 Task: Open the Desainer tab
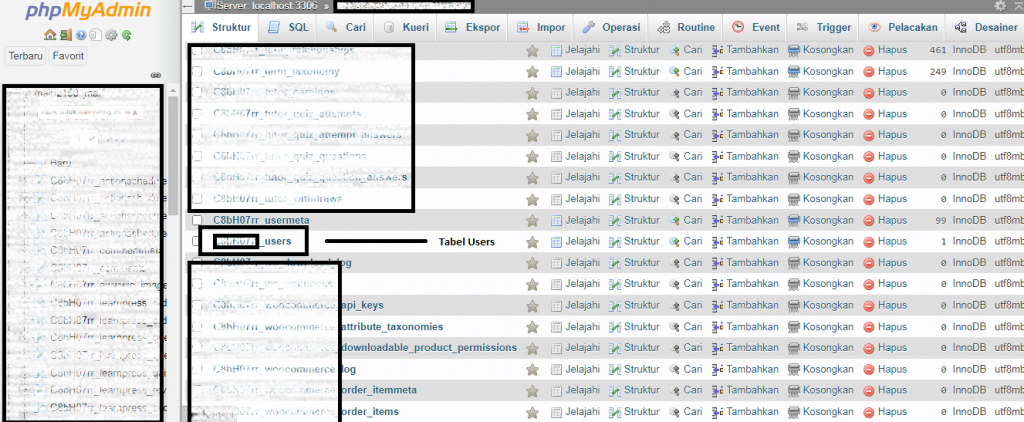point(986,28)
